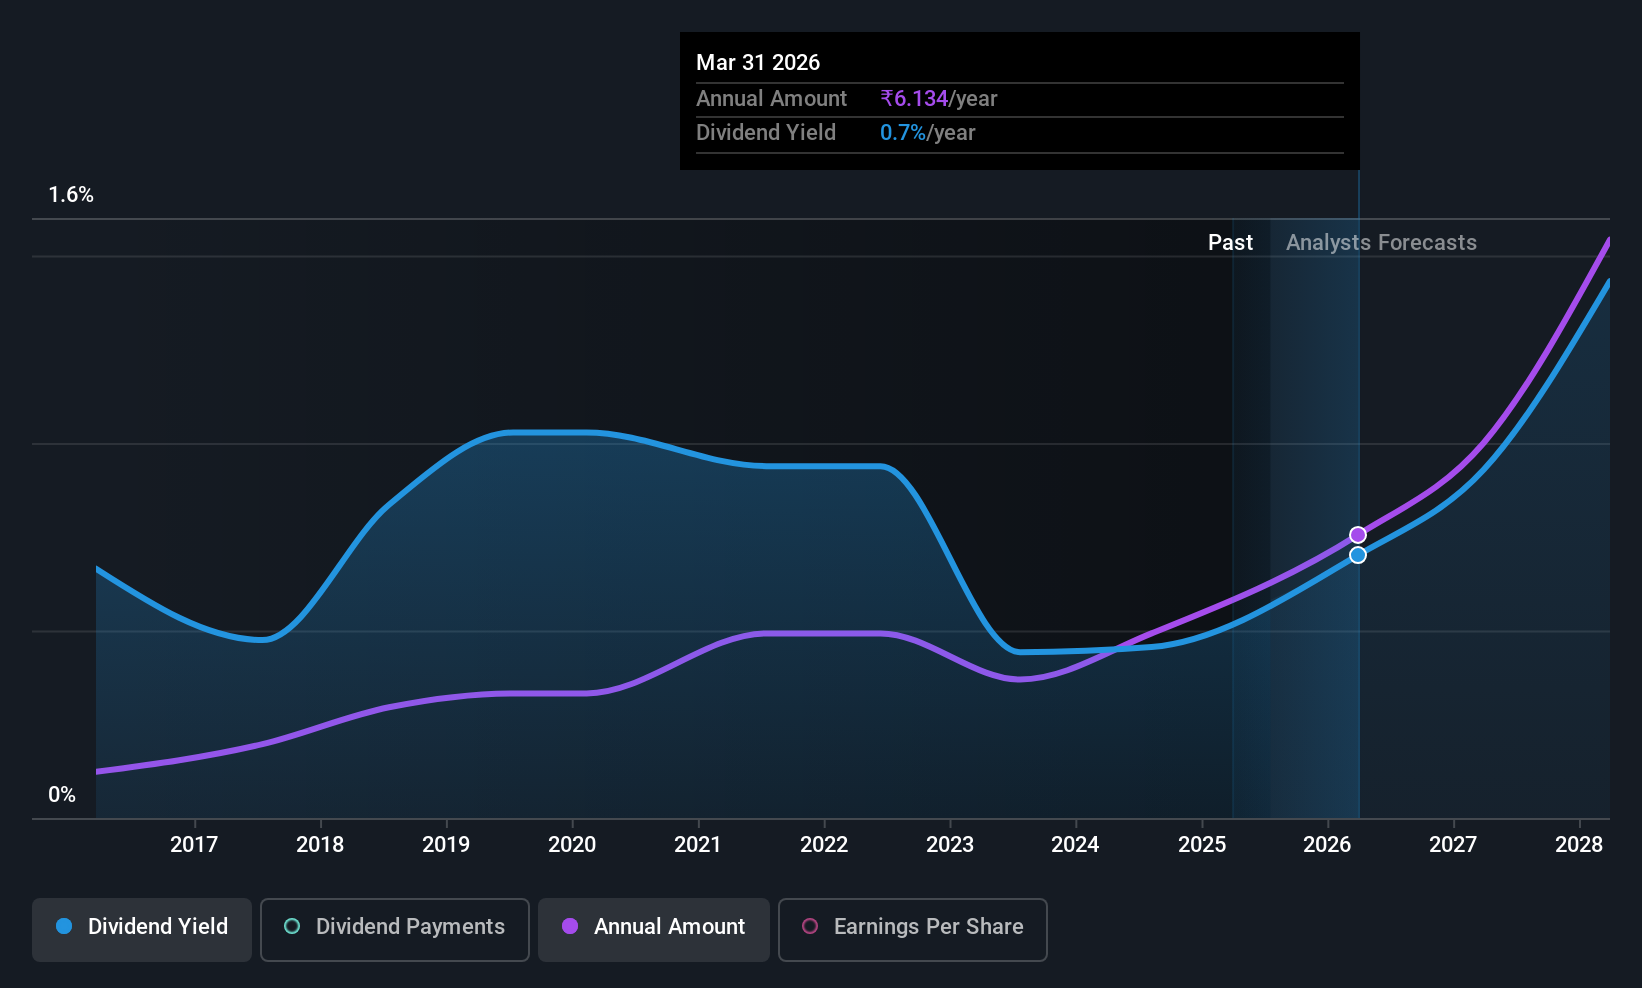
Task: Click the Mar 31 2026 tooltip date
Action: (x=758, y=63)
